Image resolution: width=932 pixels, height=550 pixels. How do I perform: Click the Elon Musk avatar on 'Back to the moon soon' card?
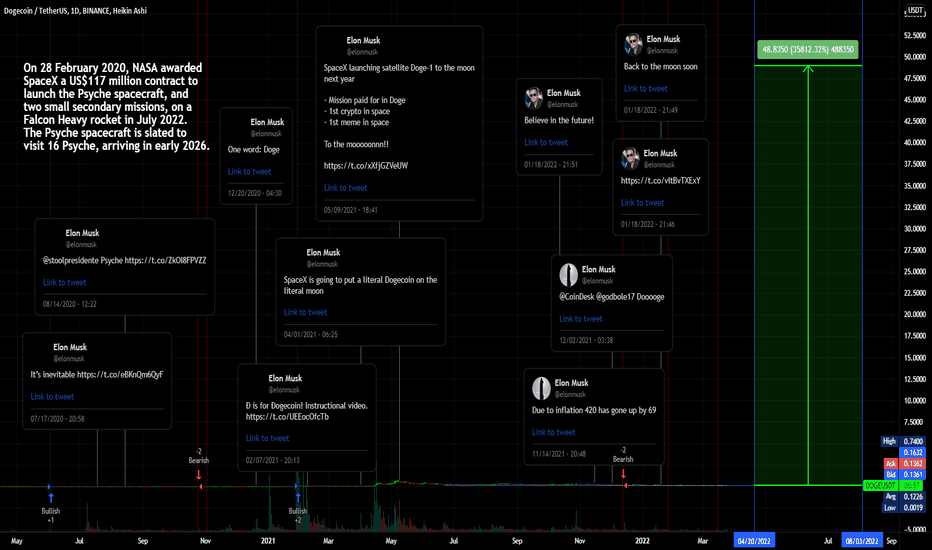(633, 44)
